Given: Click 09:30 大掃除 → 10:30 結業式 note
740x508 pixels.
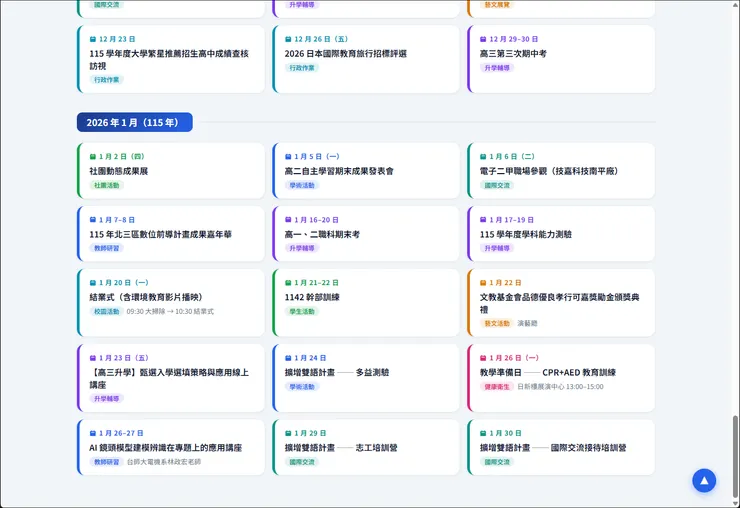Looking at the screenshot, I should click(170, 312).
